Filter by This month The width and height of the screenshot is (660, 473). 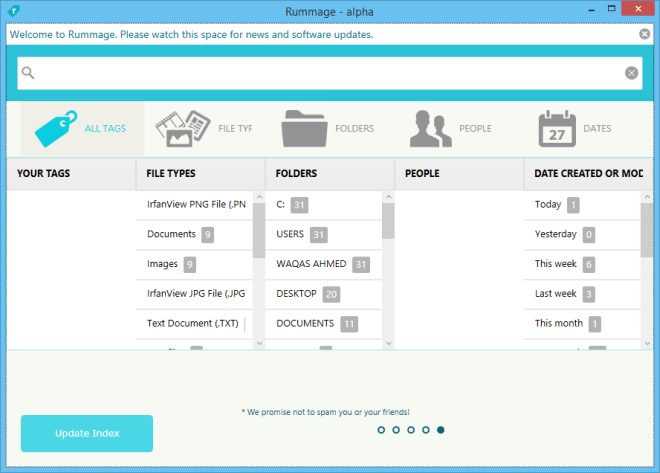click(x=582, y=324)
